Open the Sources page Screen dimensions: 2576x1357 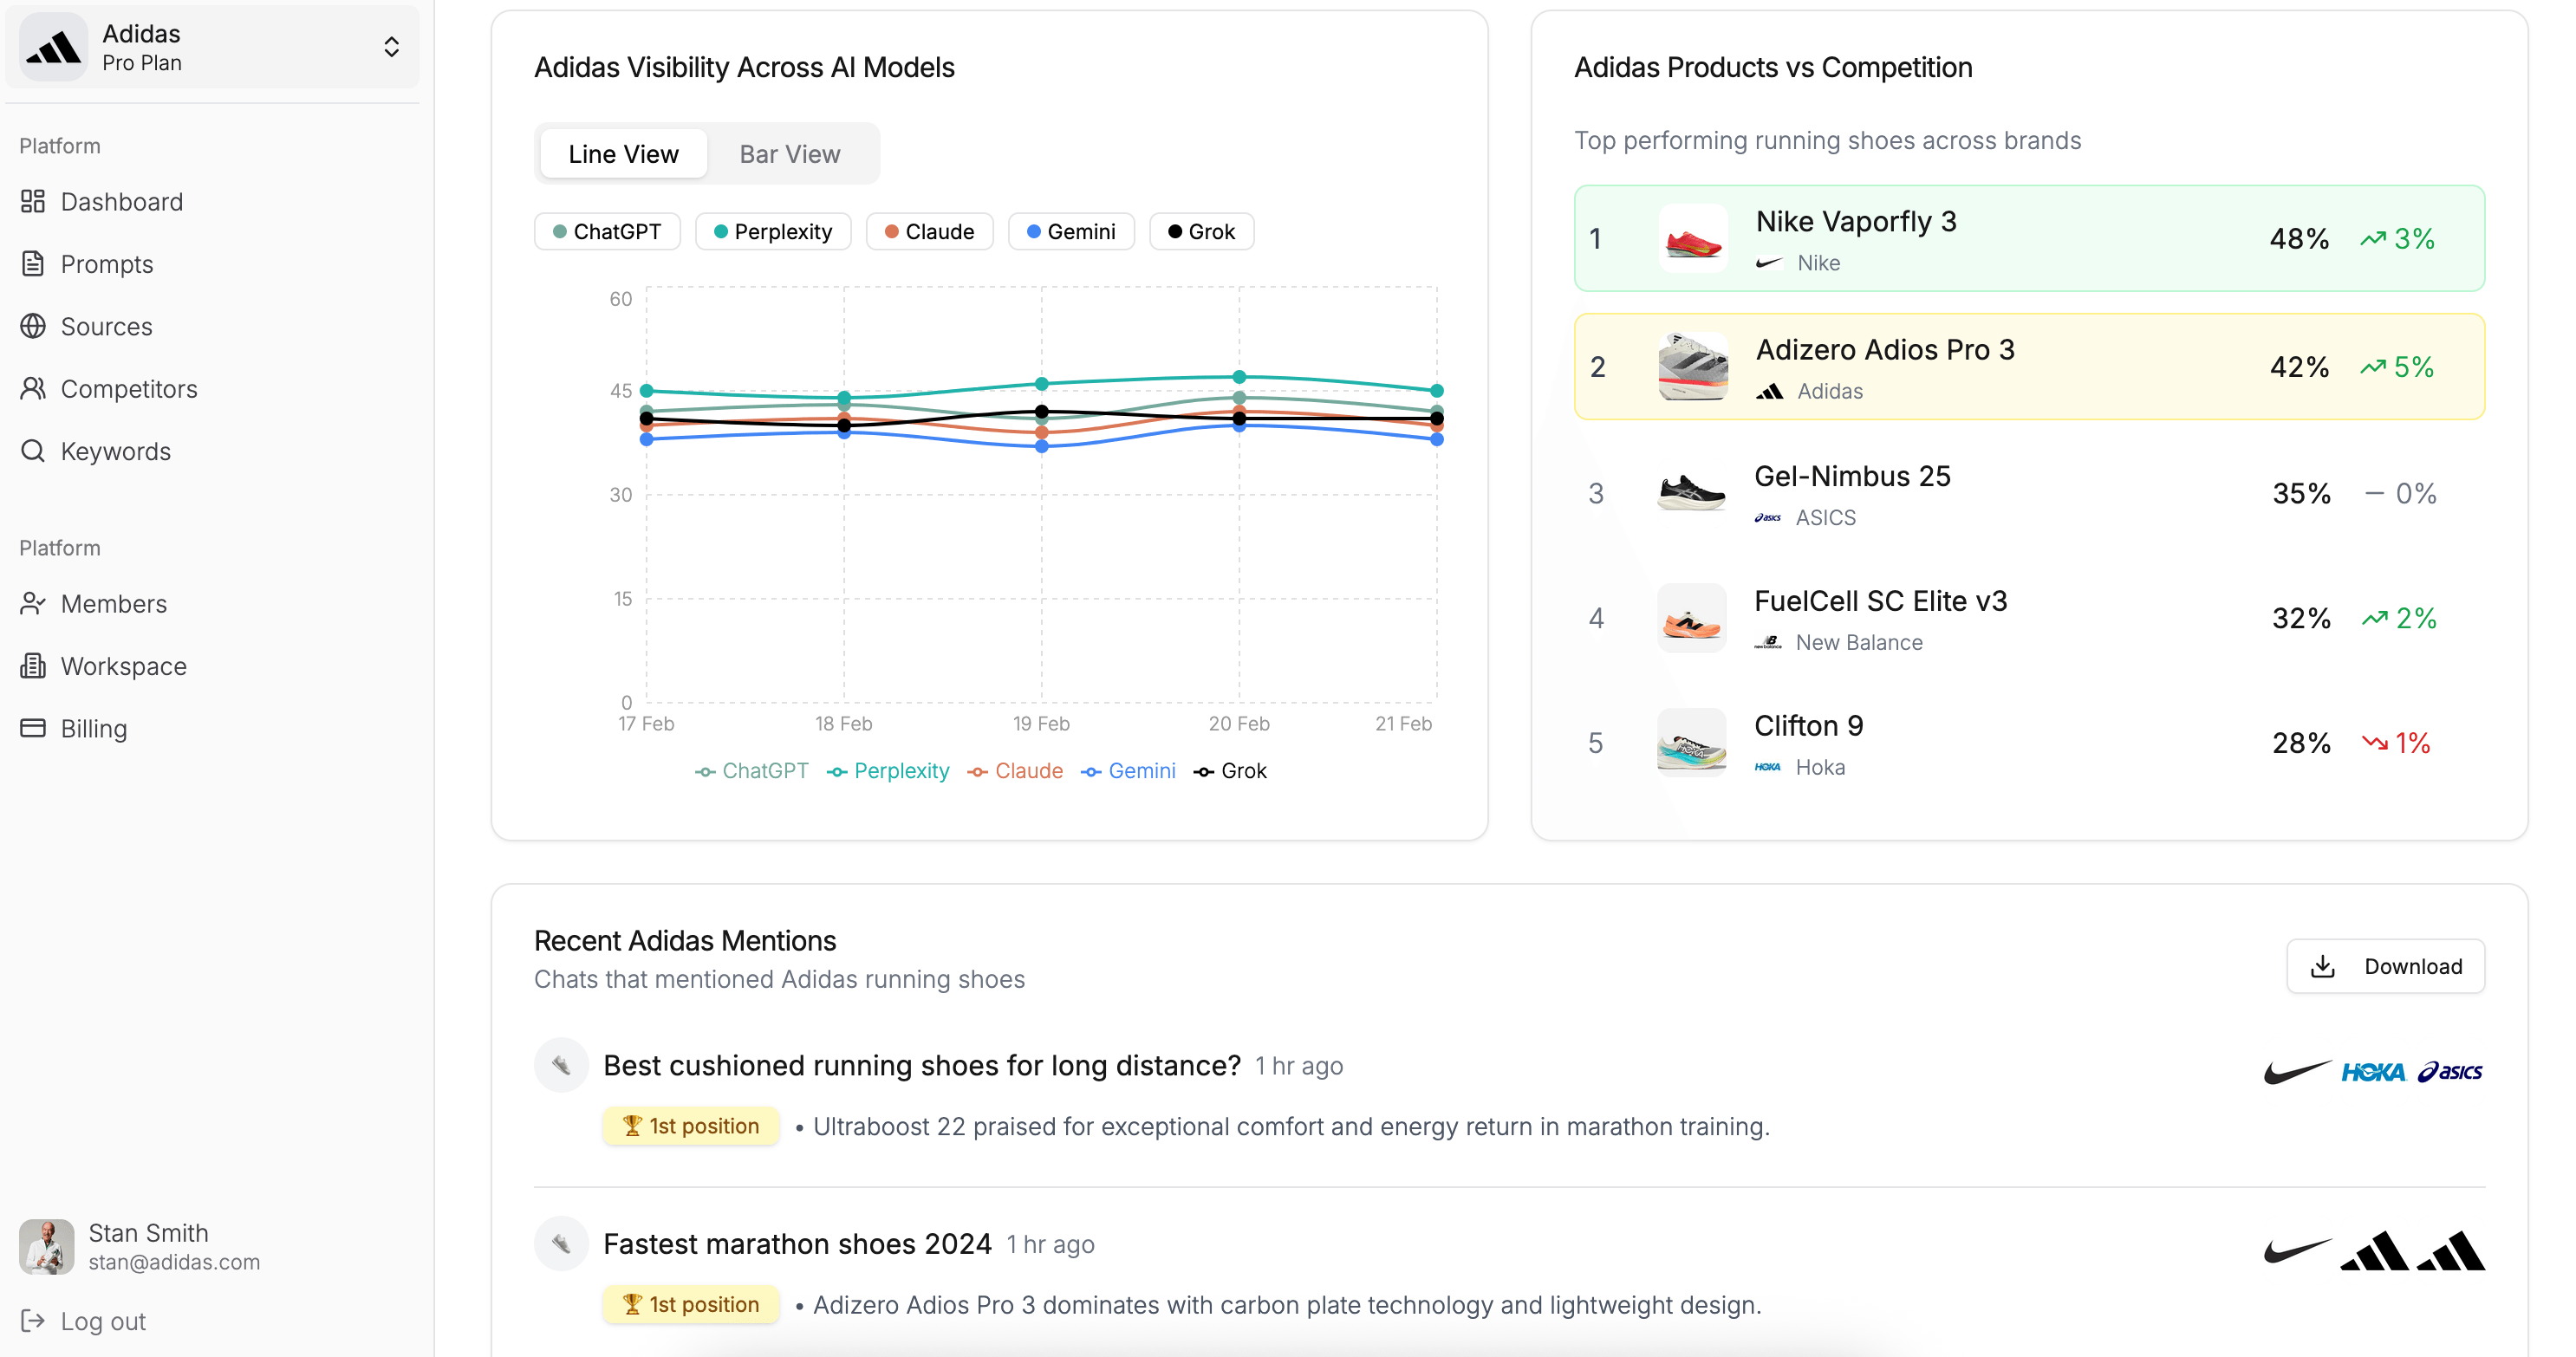click(106, 327)
